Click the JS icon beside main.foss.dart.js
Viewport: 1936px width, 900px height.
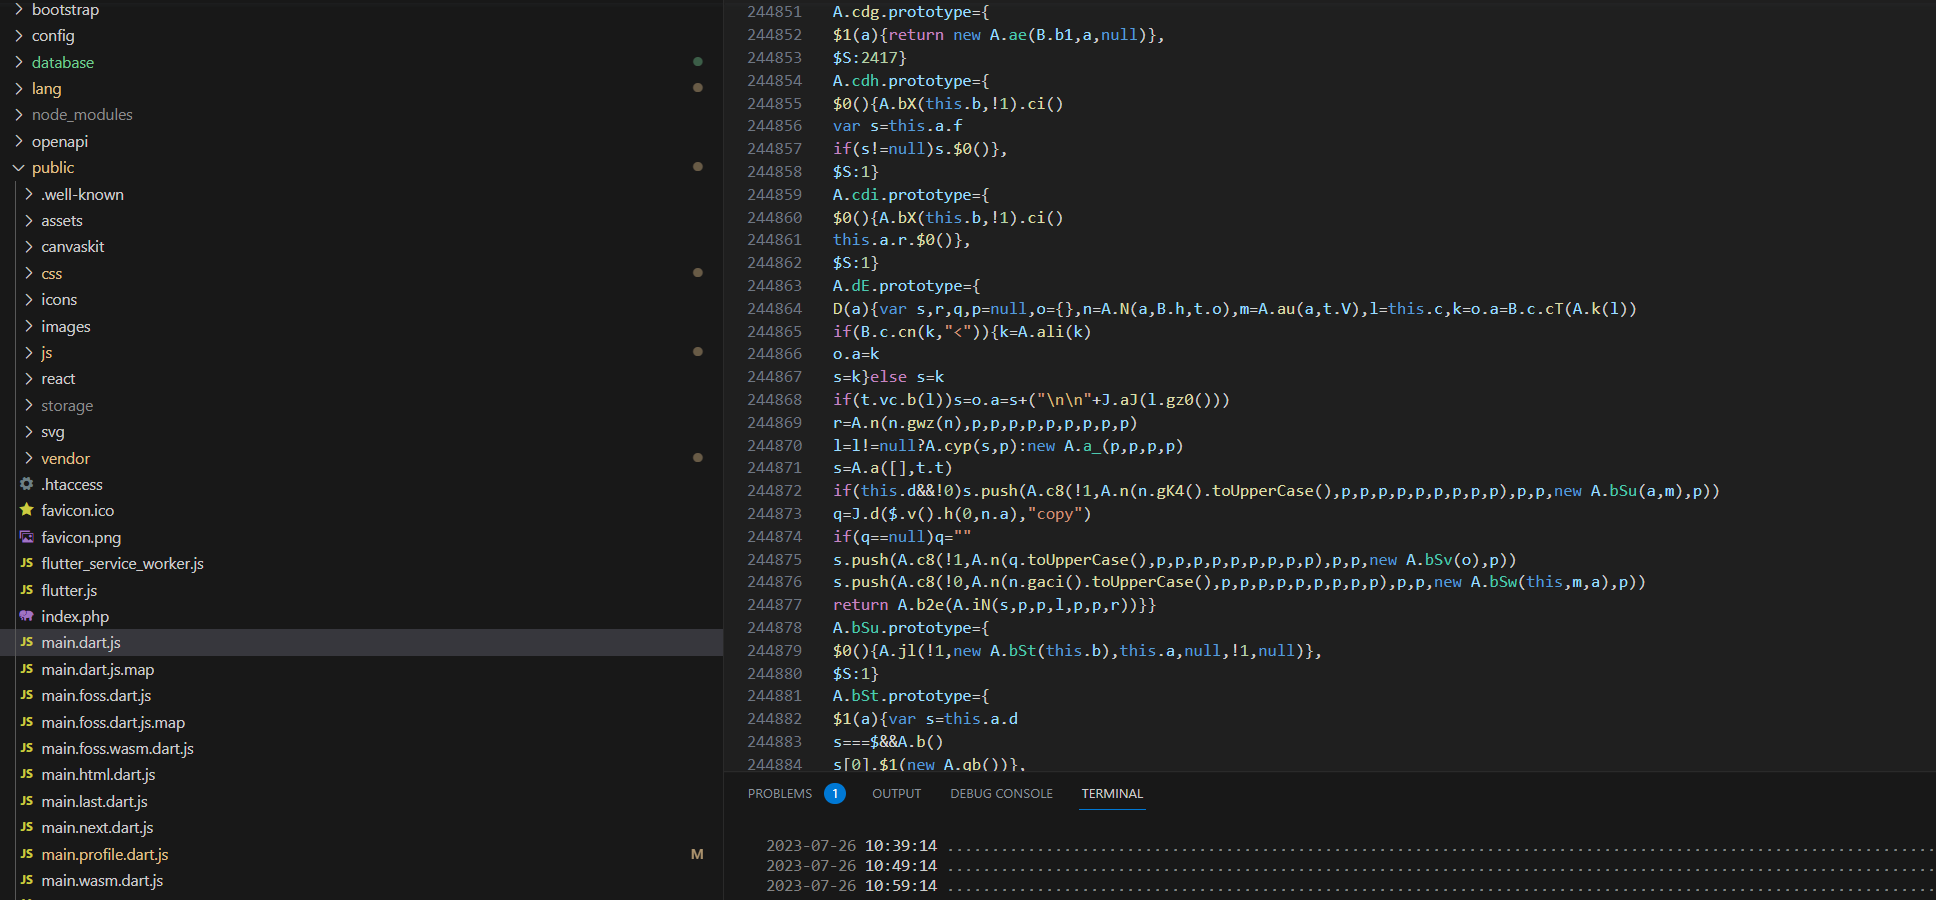(27, 695)
